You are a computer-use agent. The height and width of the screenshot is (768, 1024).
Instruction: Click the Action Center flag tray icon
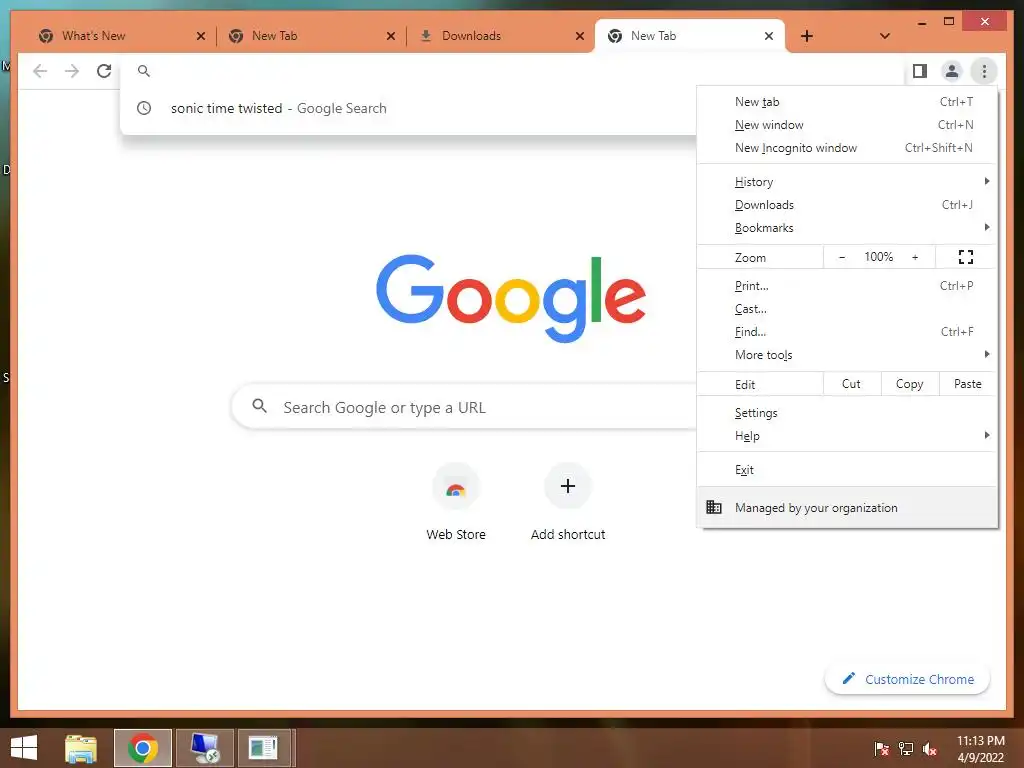click(x=881, y=748)
